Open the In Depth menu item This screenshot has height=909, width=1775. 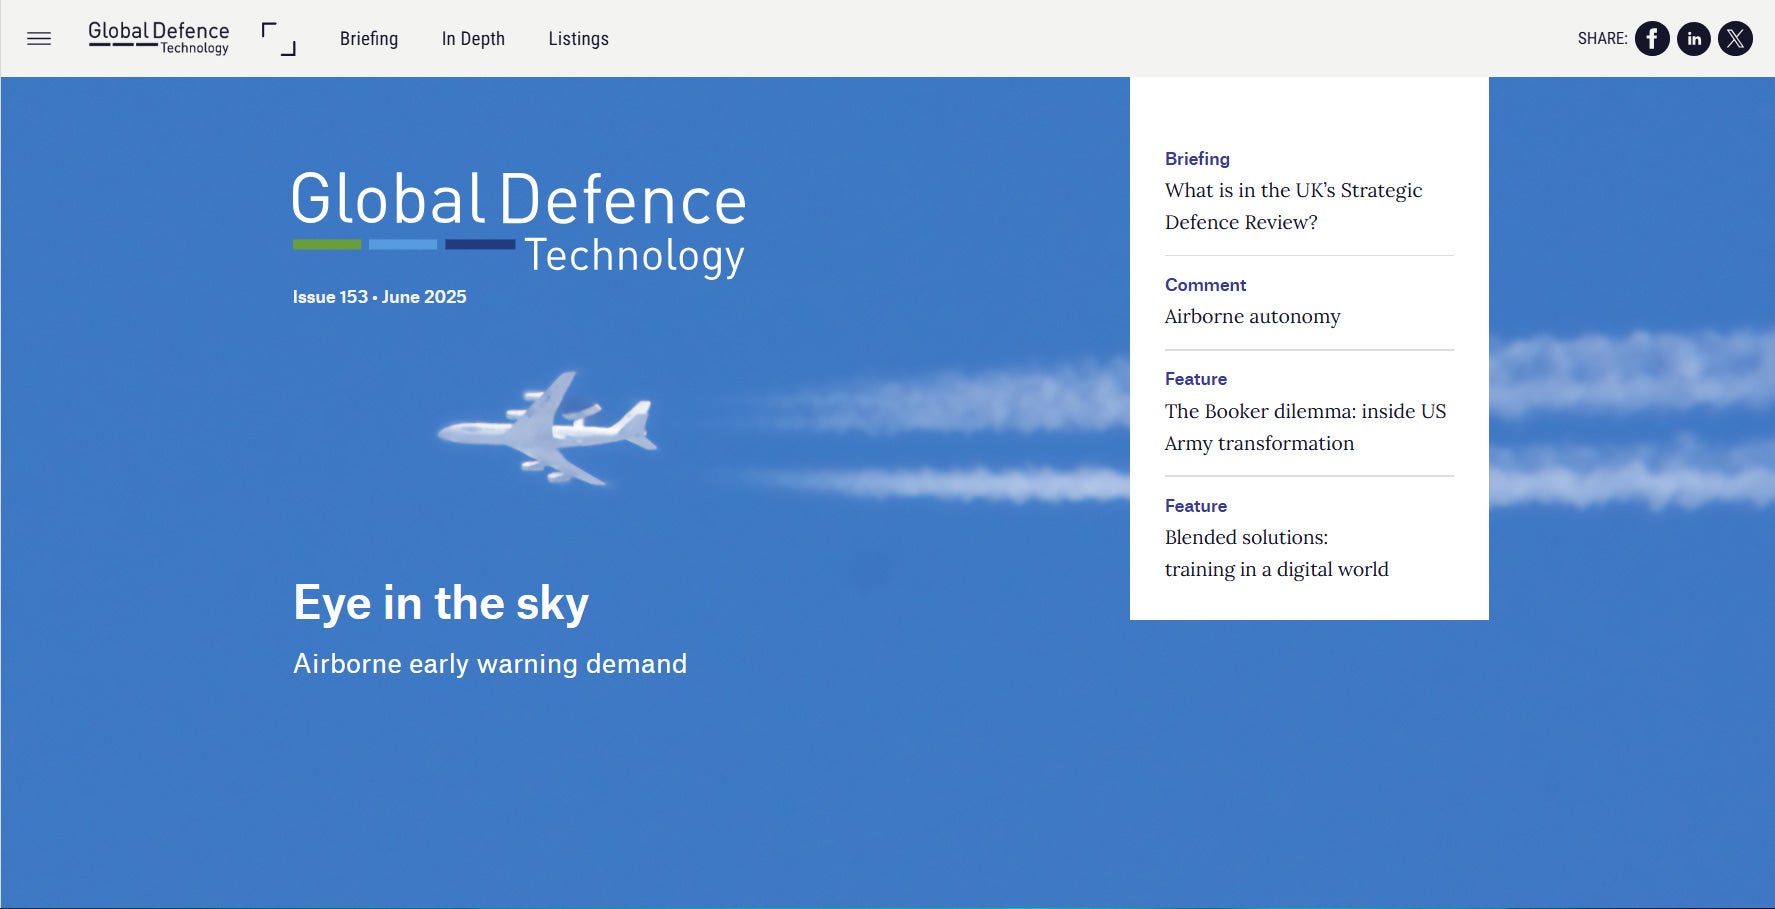click(473, 39)
